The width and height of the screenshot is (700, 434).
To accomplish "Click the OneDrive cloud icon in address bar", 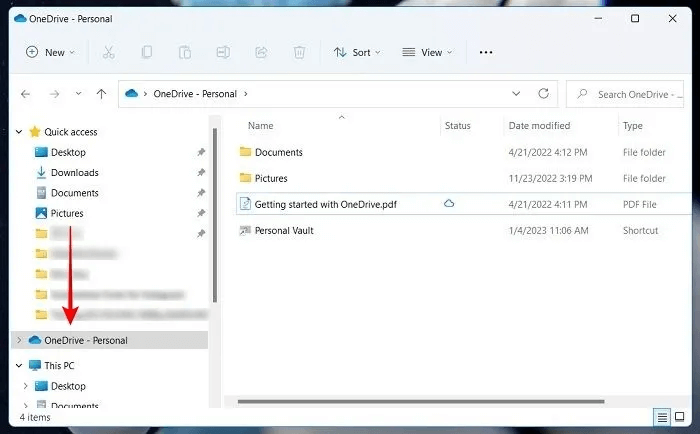I will (131, 93).
